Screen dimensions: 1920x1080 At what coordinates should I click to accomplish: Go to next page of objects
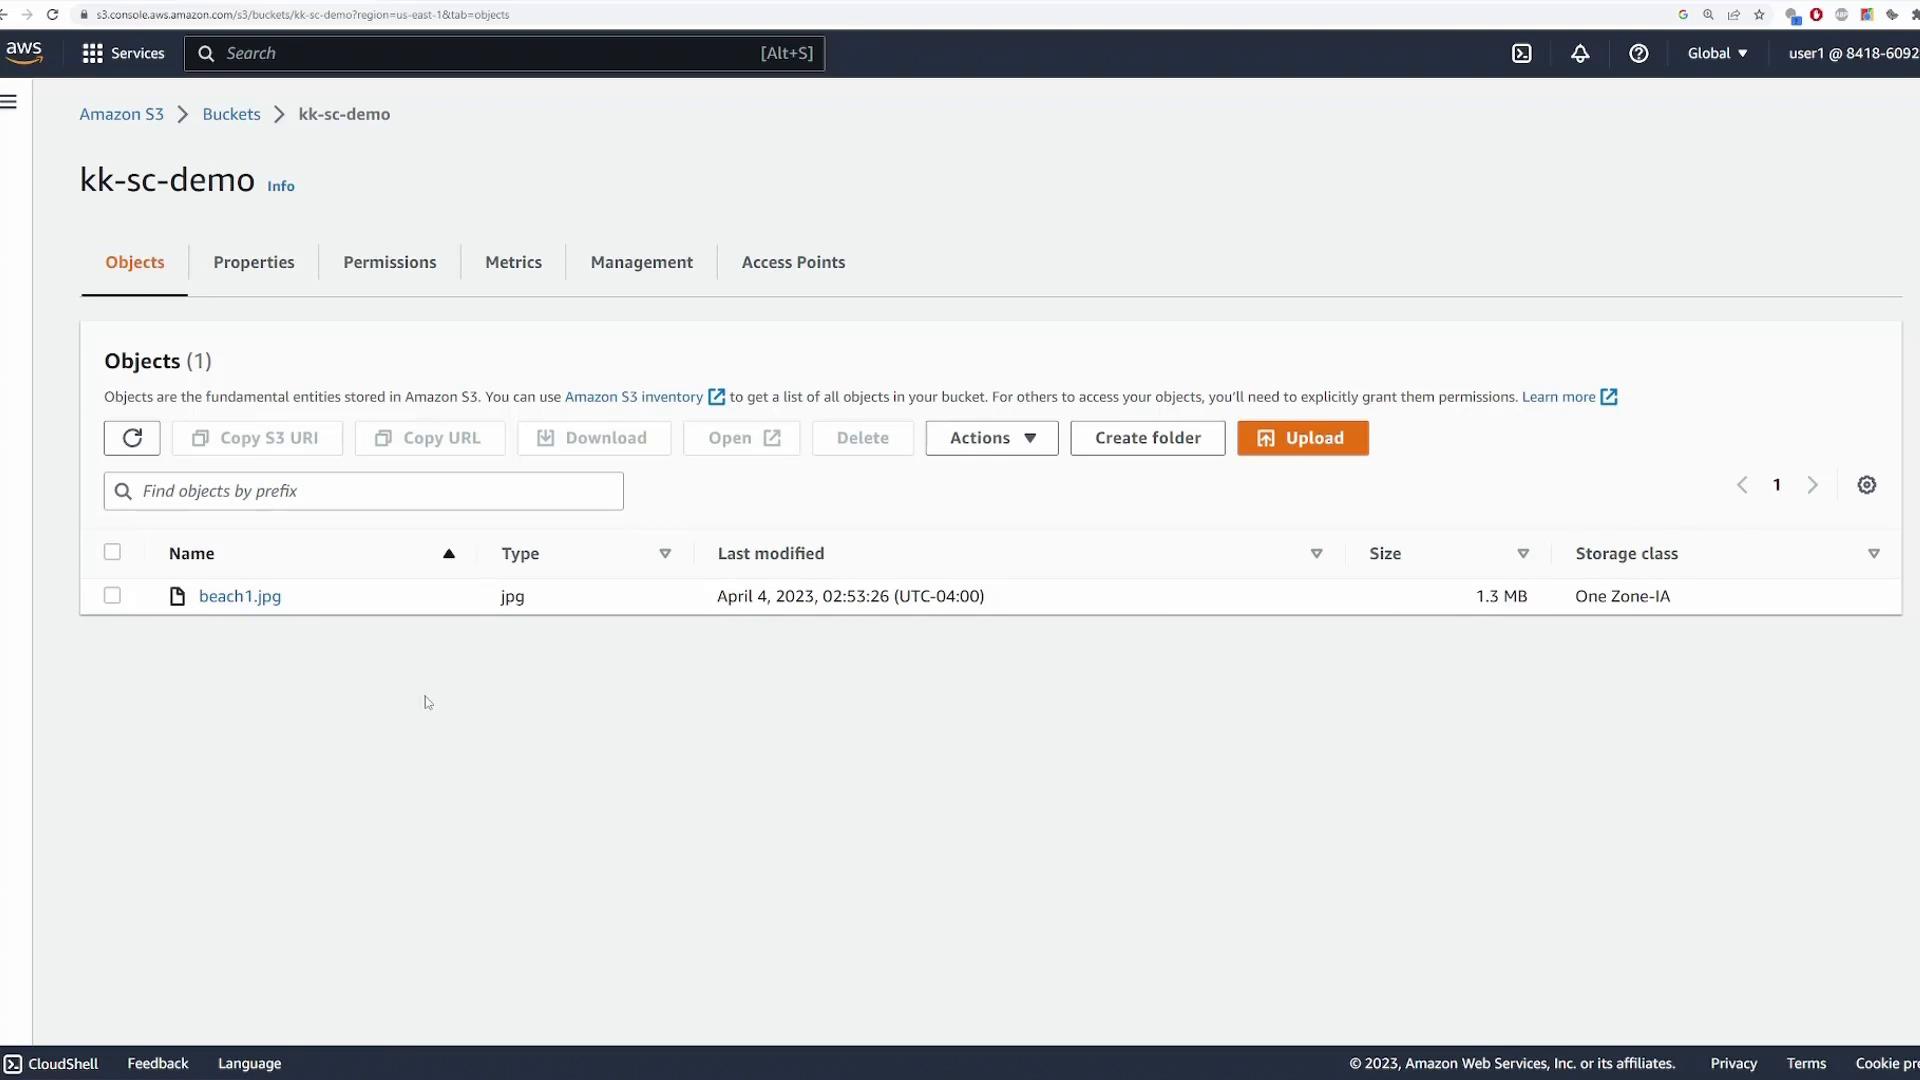(1812, 485)
